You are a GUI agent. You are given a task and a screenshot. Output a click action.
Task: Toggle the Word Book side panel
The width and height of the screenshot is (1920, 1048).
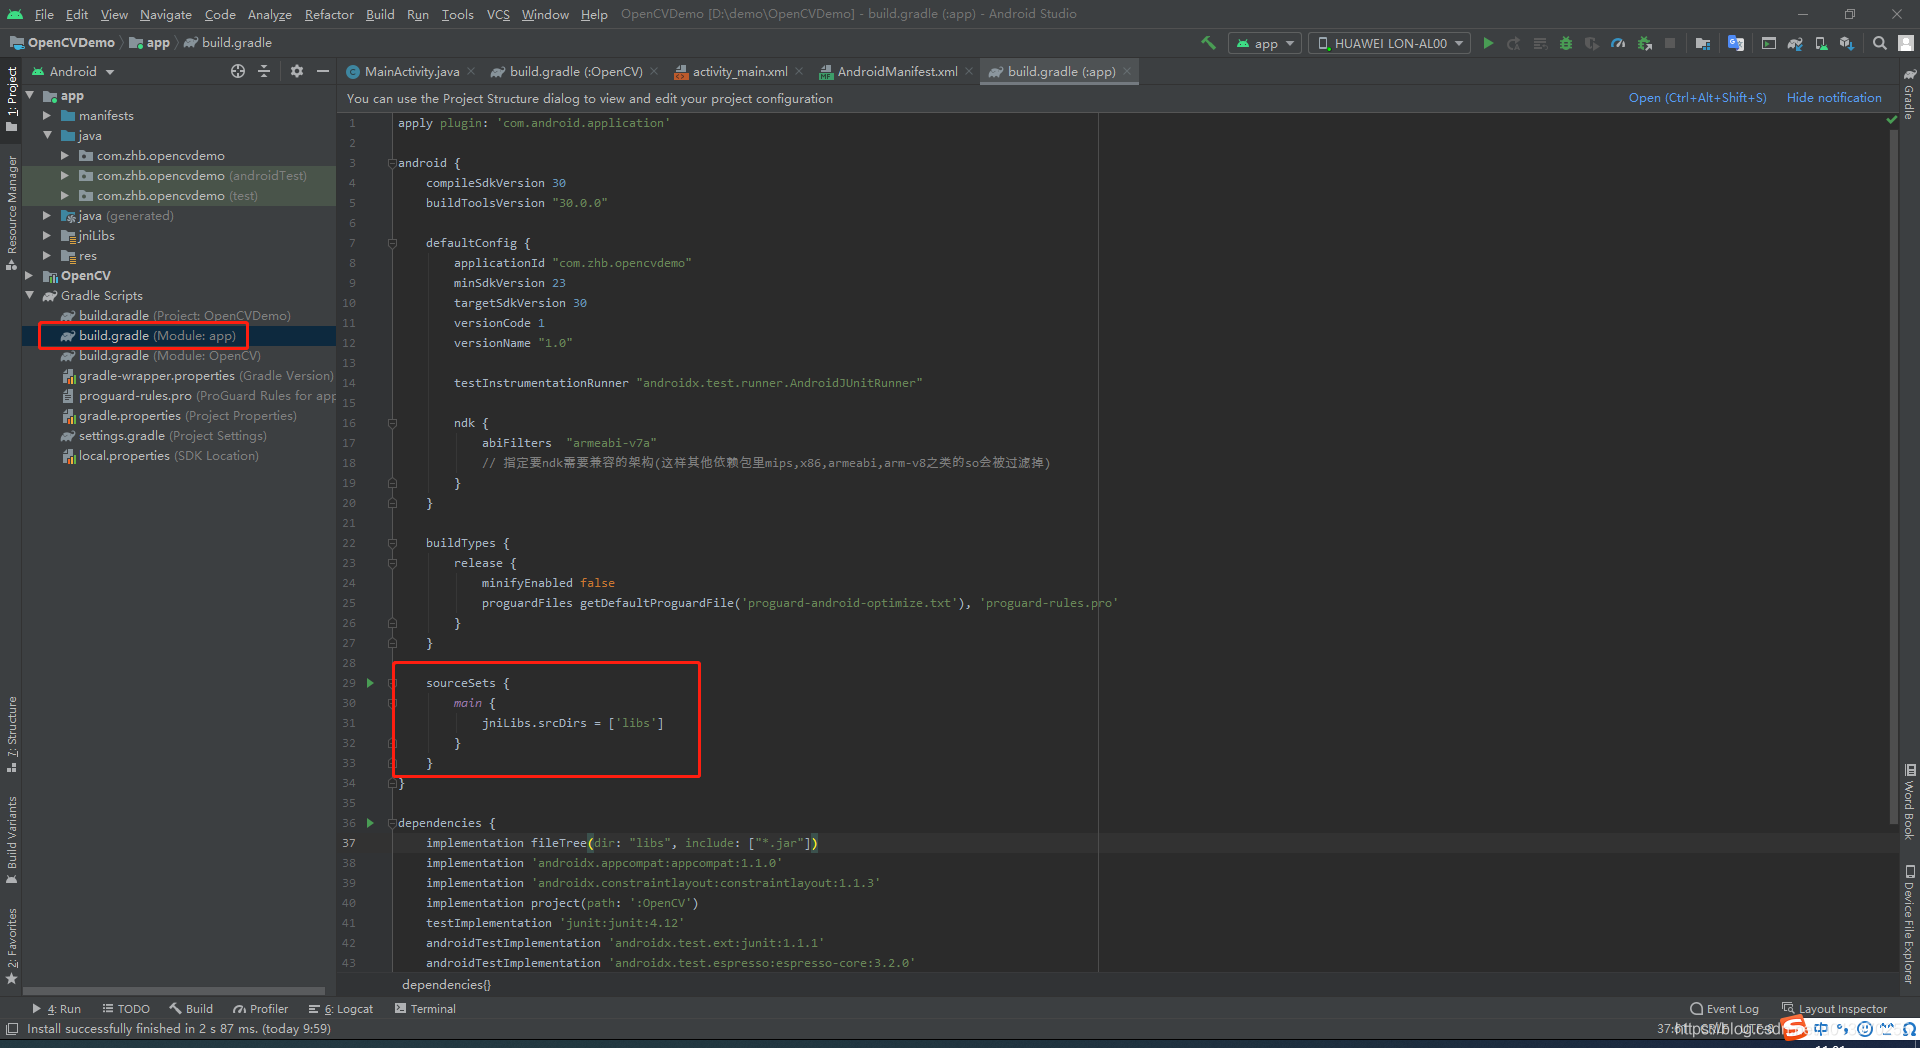tap(1909, 802)
